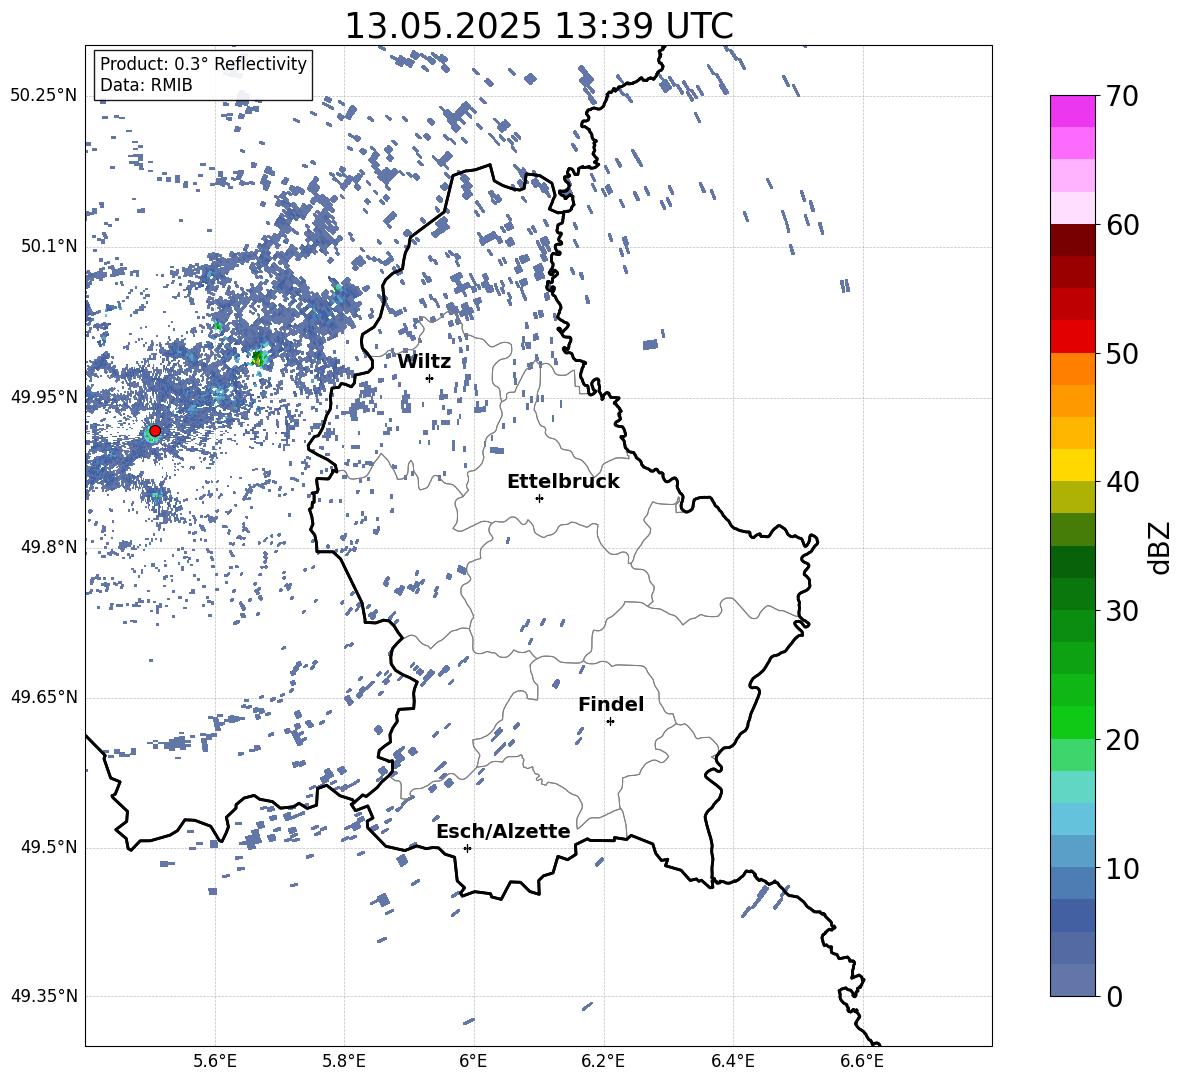
Task: Click the 5.6°E longitude tick label
Action: pyautogui.click(x=214, y=1061)
